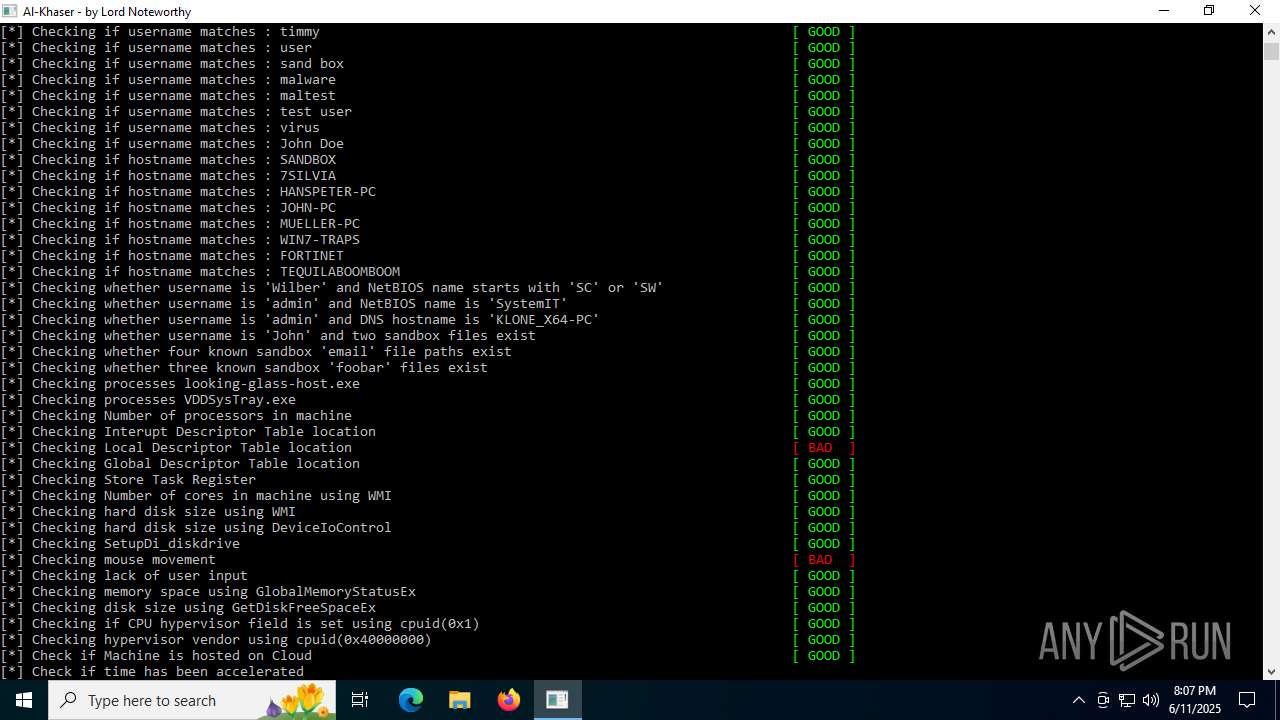The width and height of the screenshot is (1280, 720).
Task: Click 'memory space using GlobalMemoryStatusEx' line
Action: [208, 592]
